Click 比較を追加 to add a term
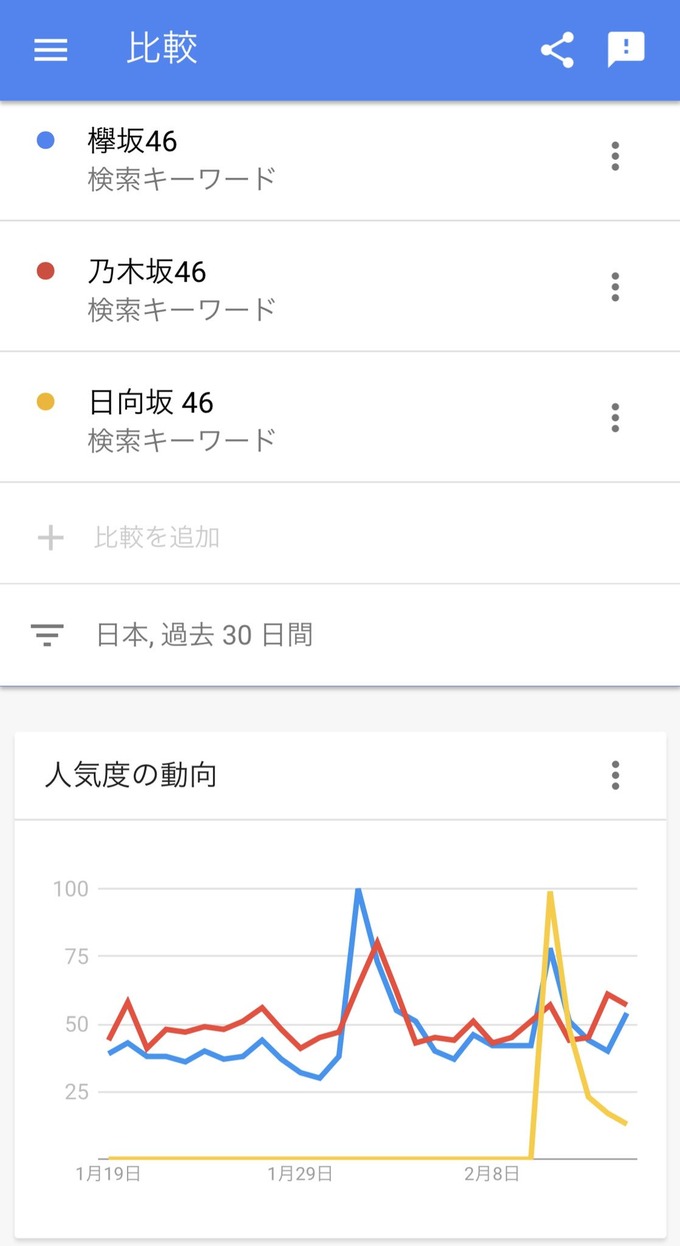680x1246 pixels. coord(157,538)
